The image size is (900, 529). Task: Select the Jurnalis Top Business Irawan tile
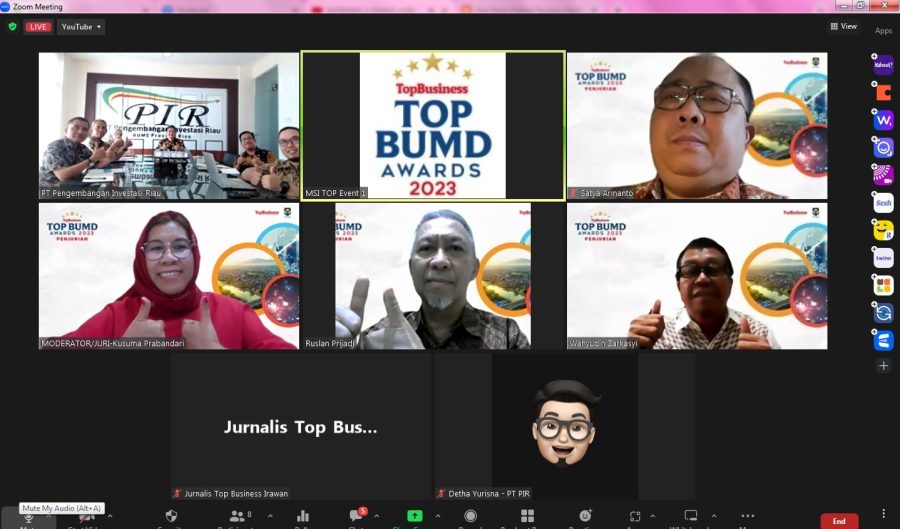pyautogui.click(x=301, y=426)
